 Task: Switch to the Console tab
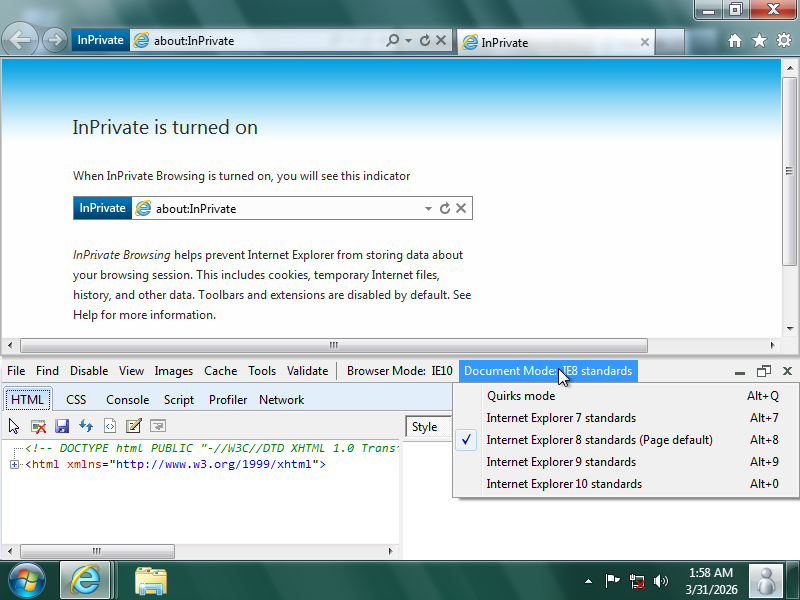tap(128, 399)
